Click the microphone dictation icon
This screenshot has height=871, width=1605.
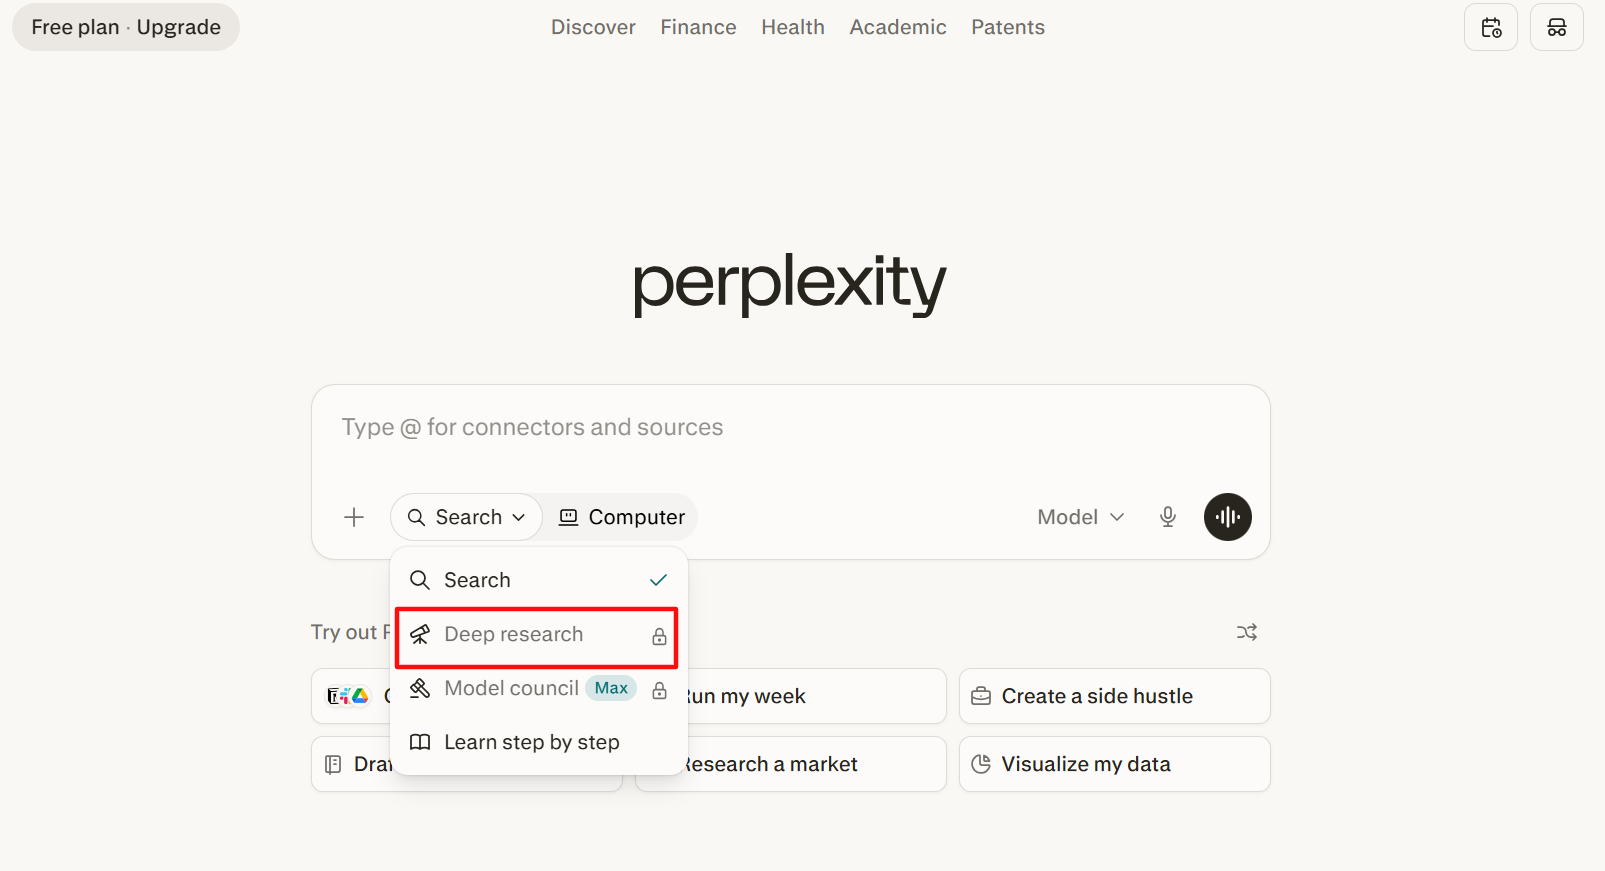[1168, 517]
